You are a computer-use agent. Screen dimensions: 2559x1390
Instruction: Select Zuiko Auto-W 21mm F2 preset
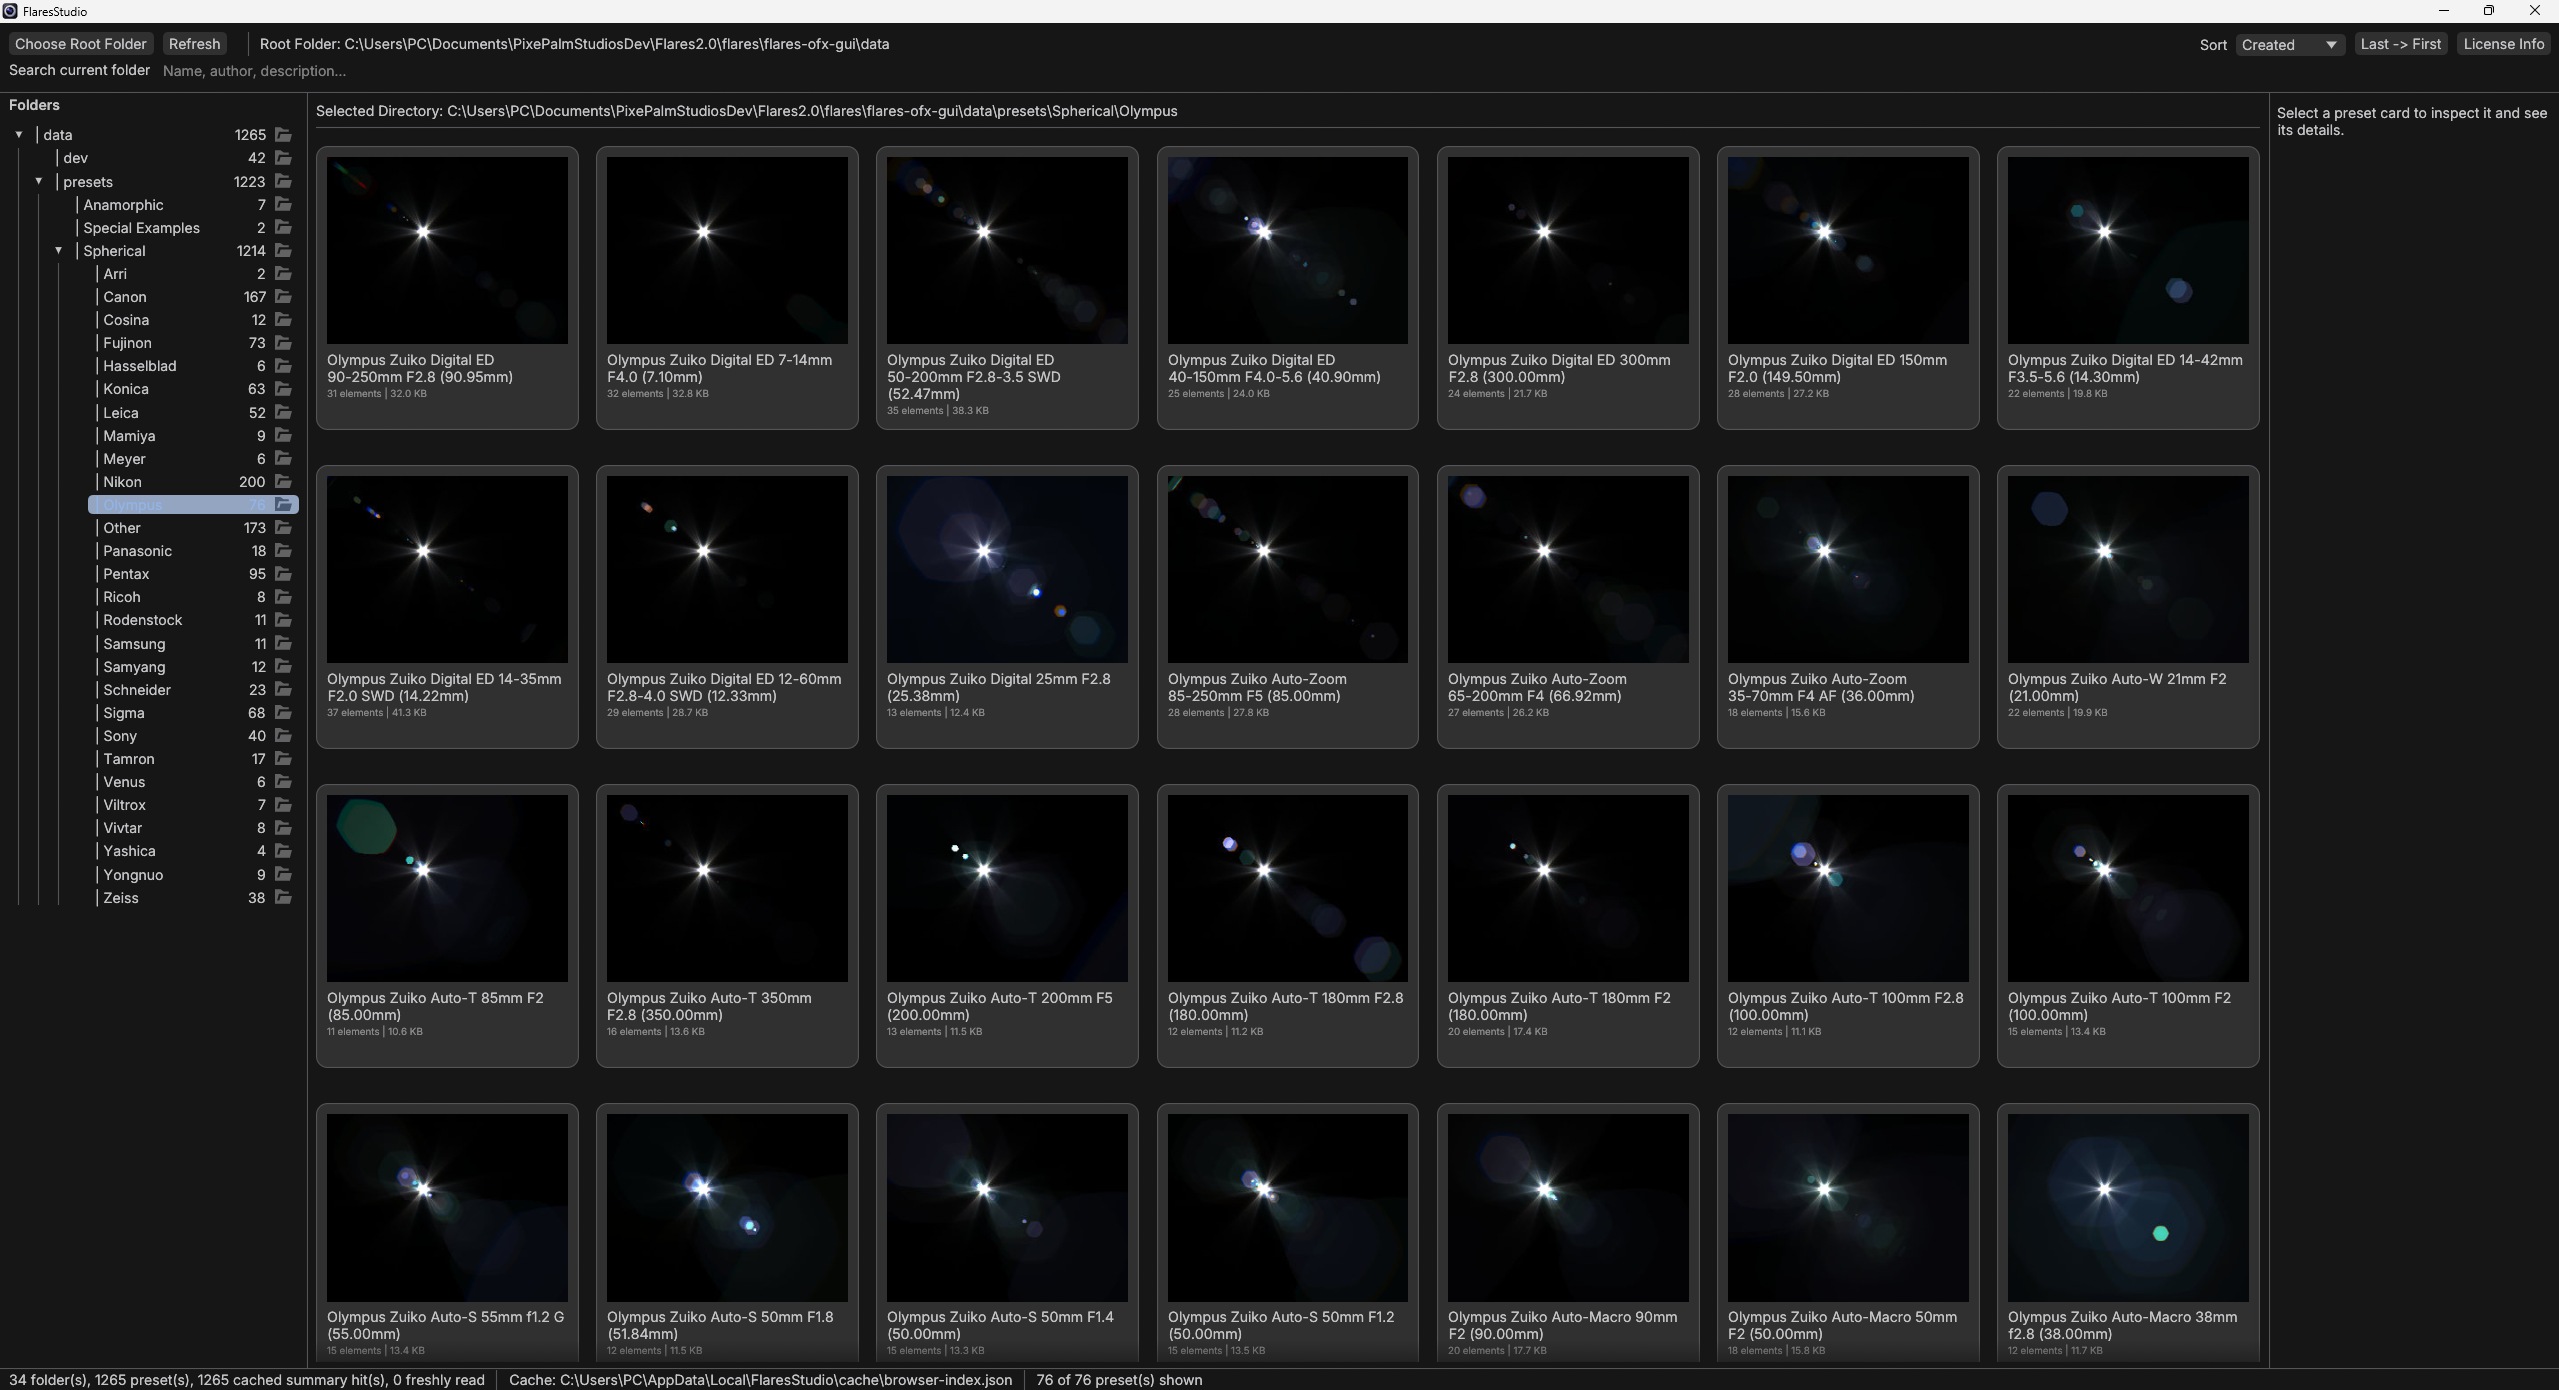2128,607
